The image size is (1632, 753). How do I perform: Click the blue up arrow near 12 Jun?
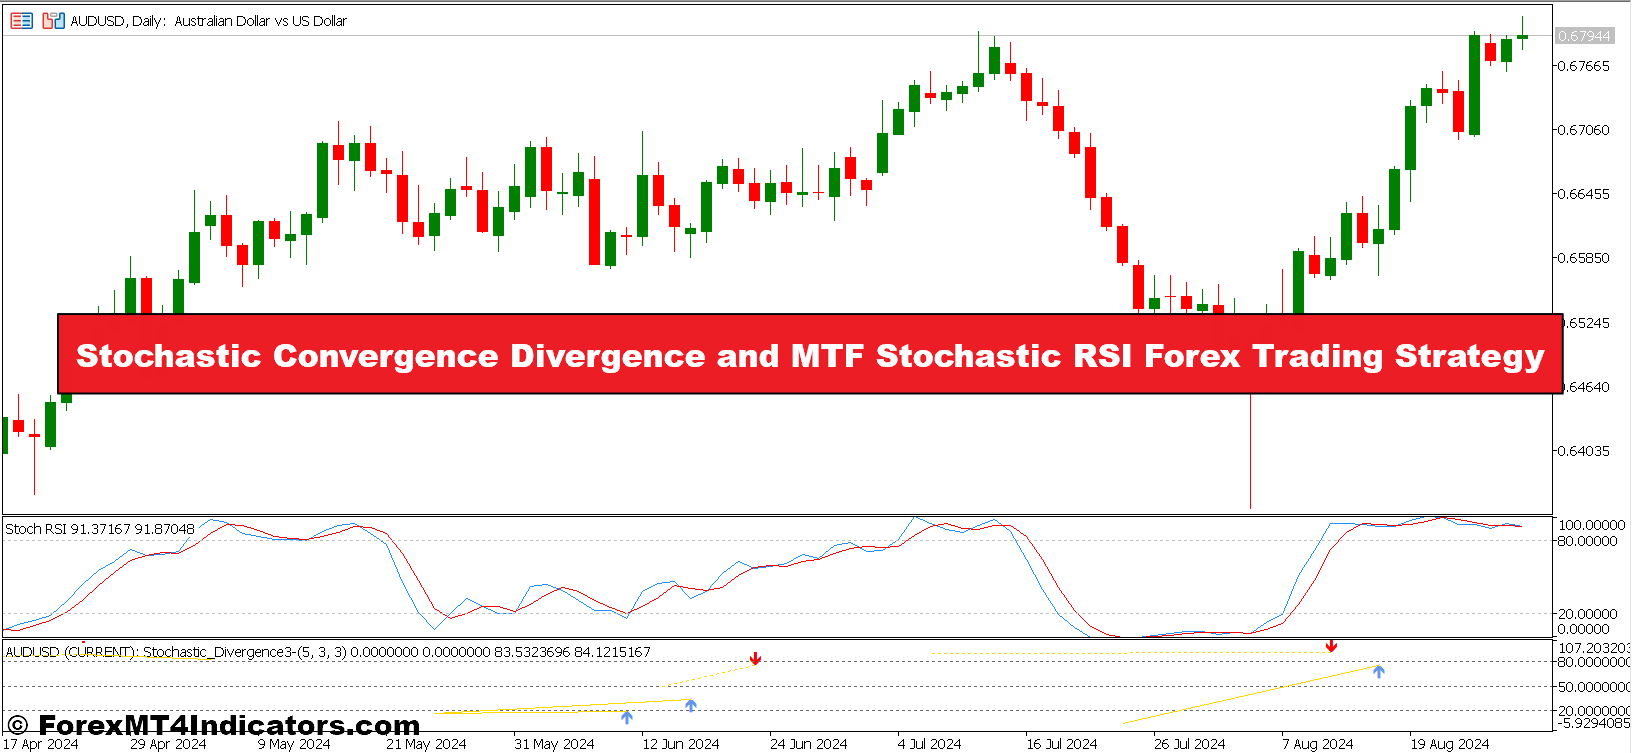tap(690, 705)
